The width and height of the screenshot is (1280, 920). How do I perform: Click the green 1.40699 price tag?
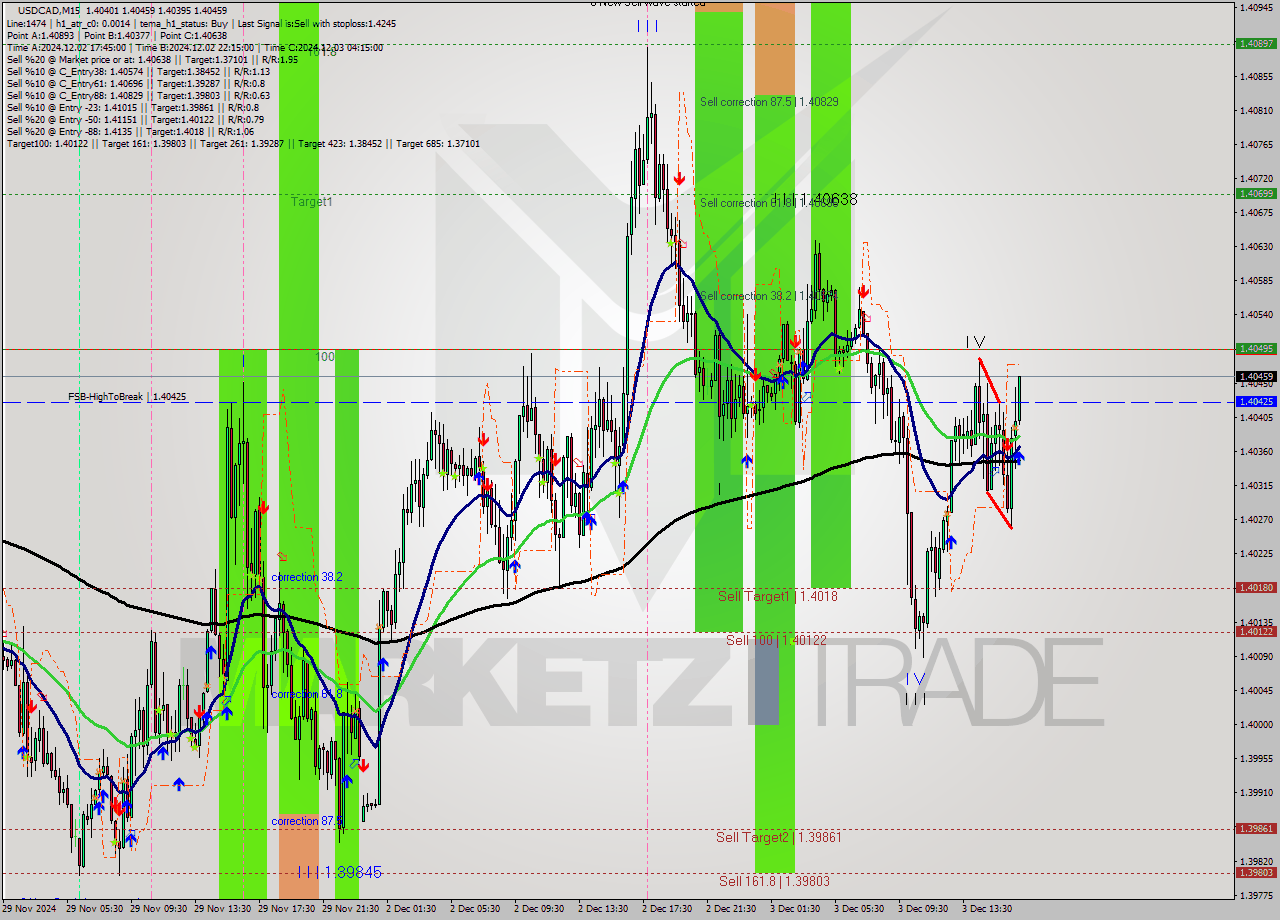click(1256, 194)
